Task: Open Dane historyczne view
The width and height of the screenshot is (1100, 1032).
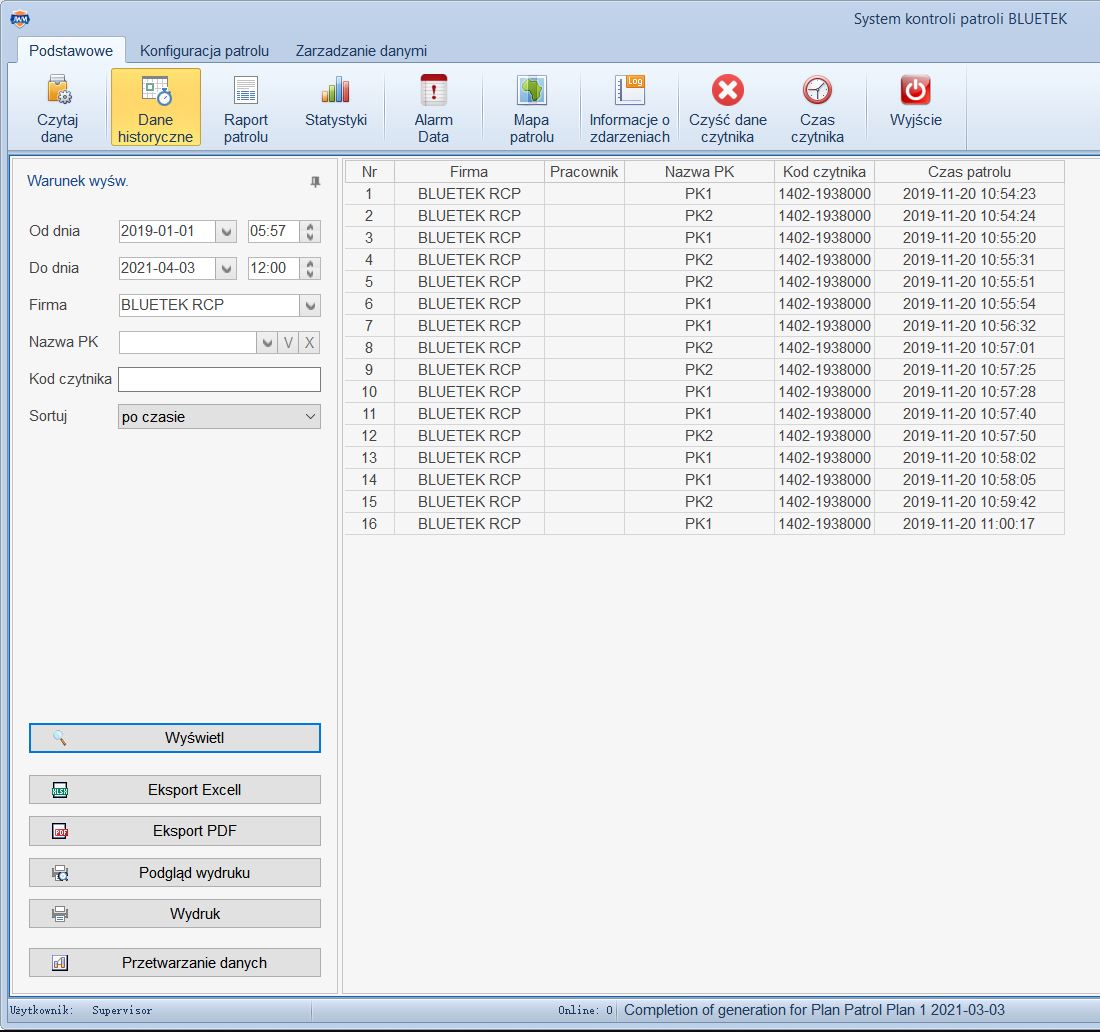Action: [156, 107]
